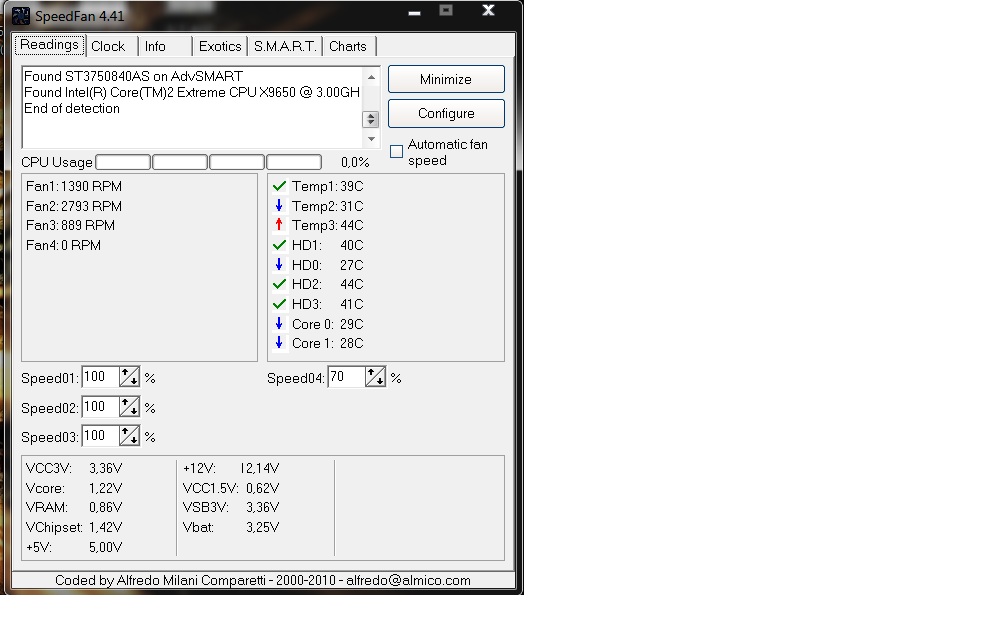Image resolution: width=1008 pixels, height=630 pixels.
Task: Click the Vbat 3,25V voltage reading
Action: pos(231,528)
